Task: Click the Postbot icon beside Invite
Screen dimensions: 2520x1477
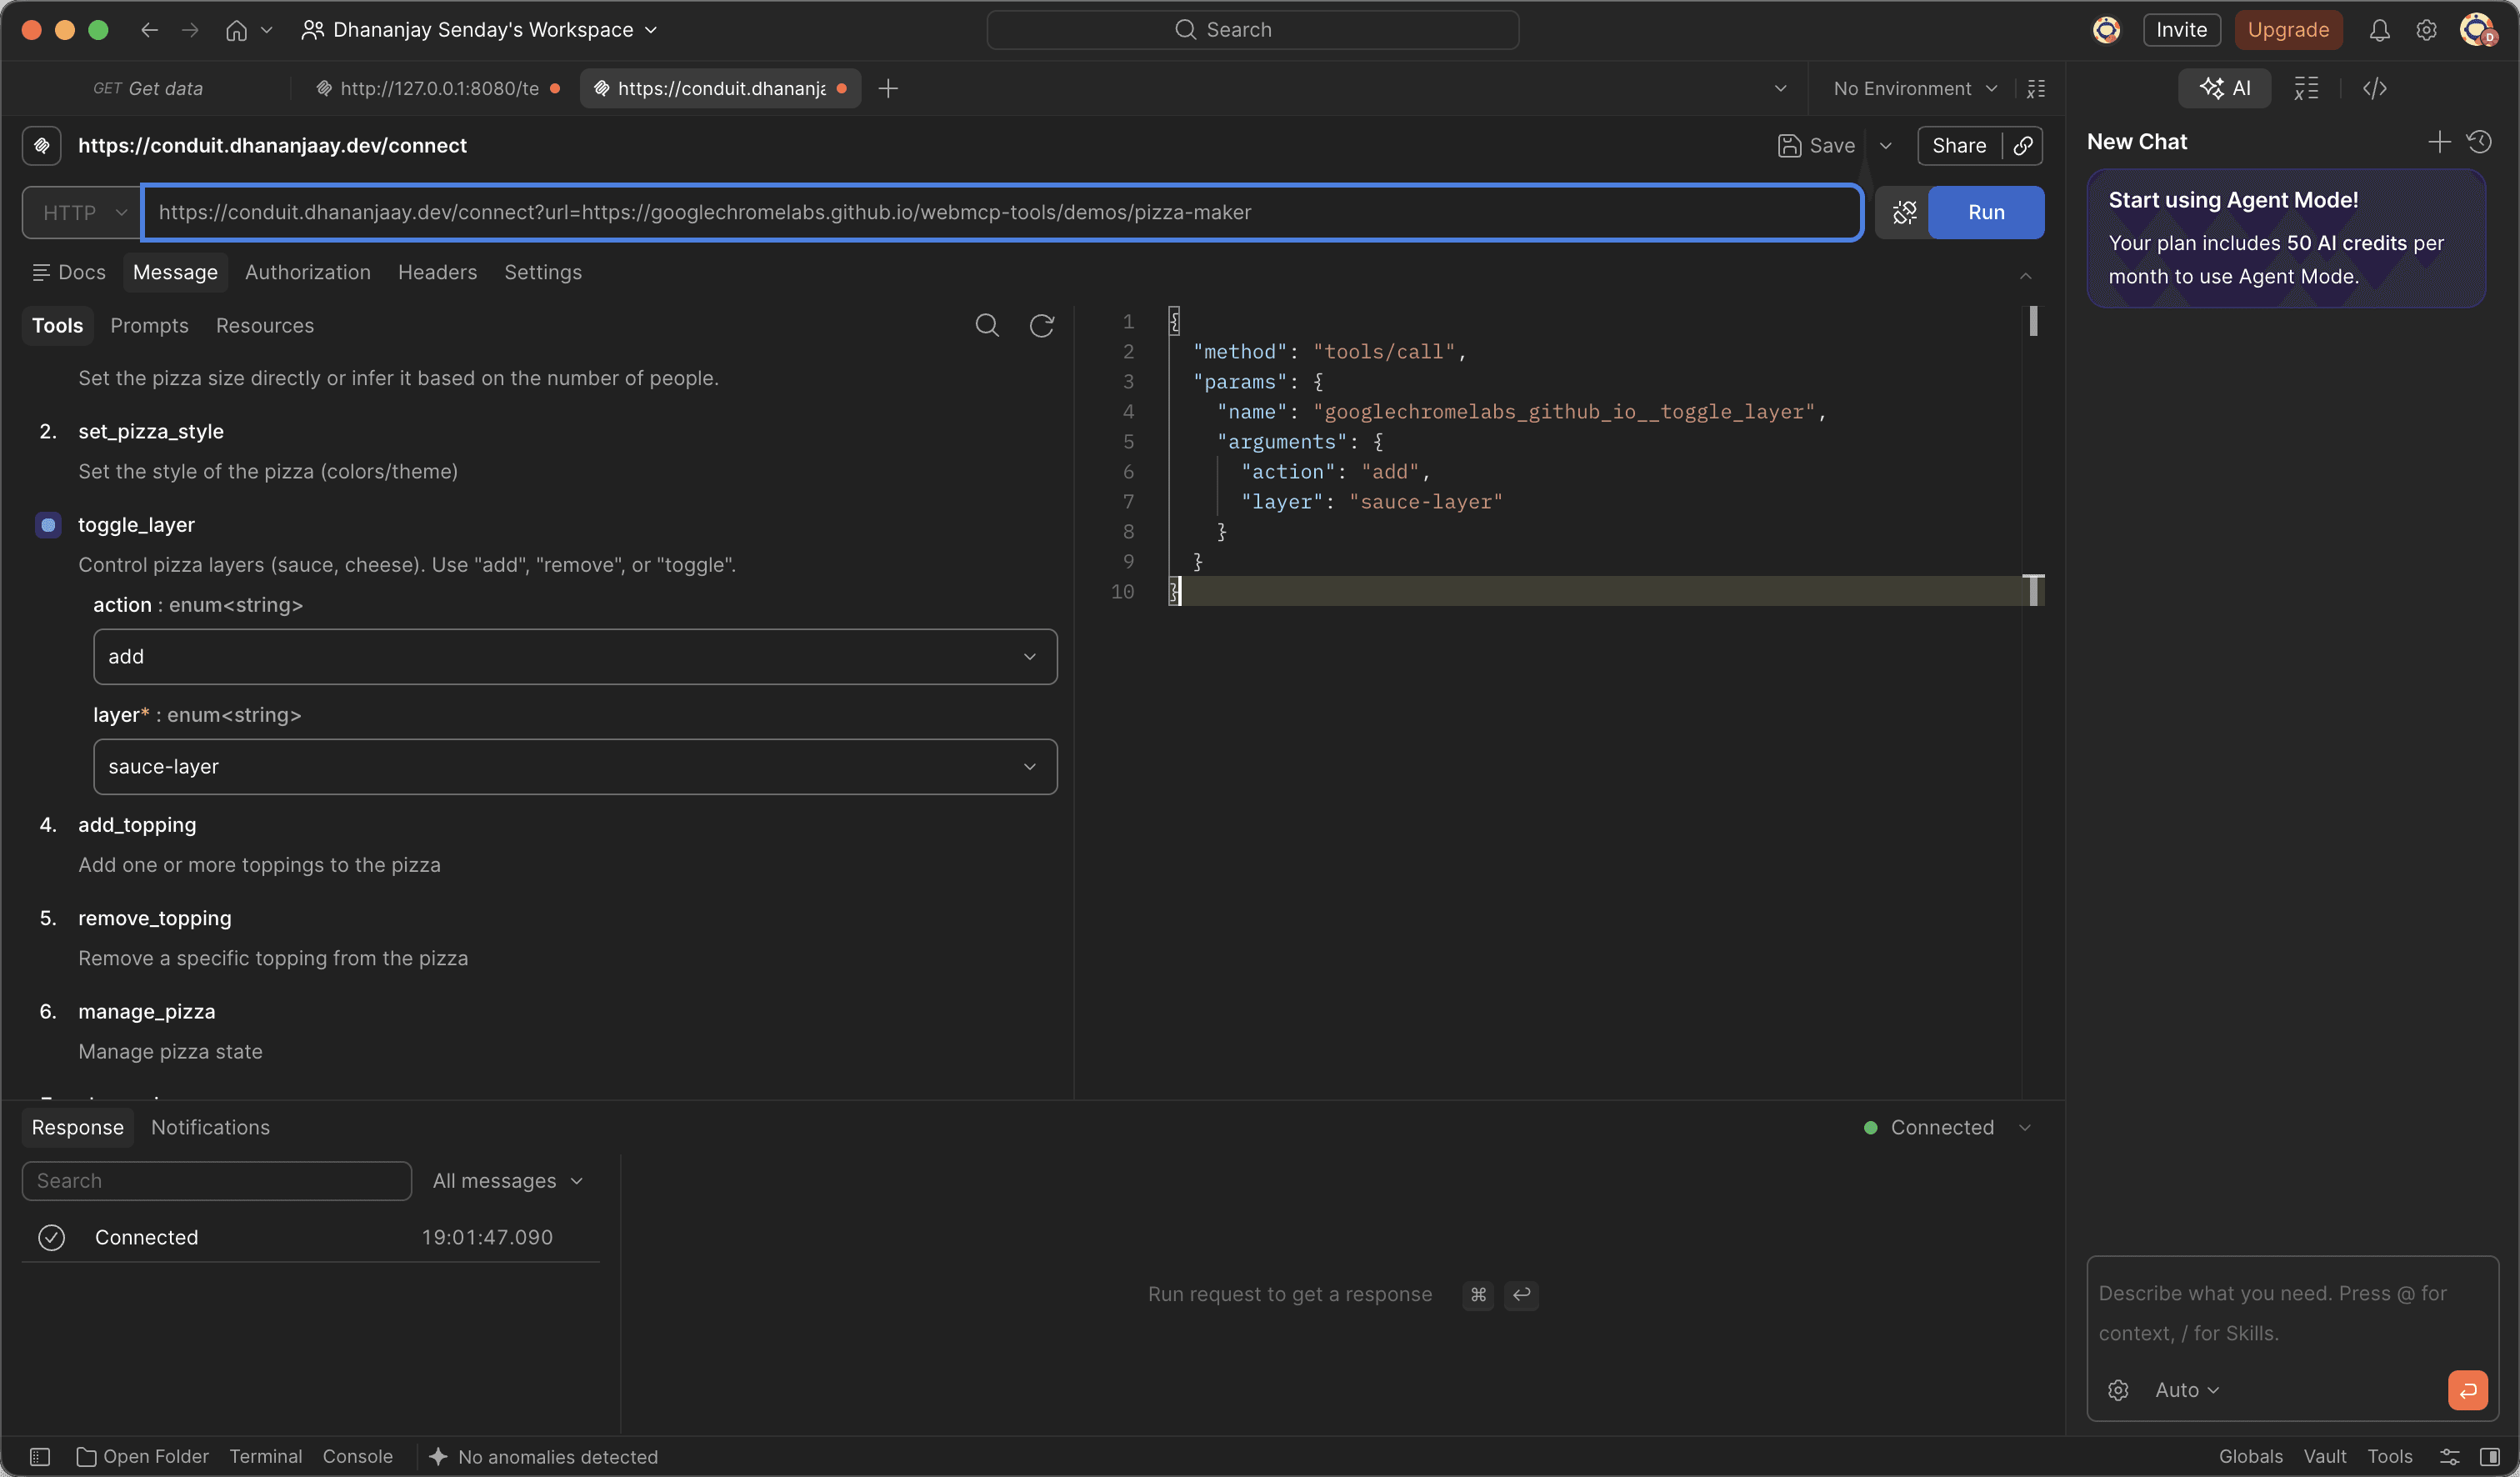Action: tap(2106, 30)
